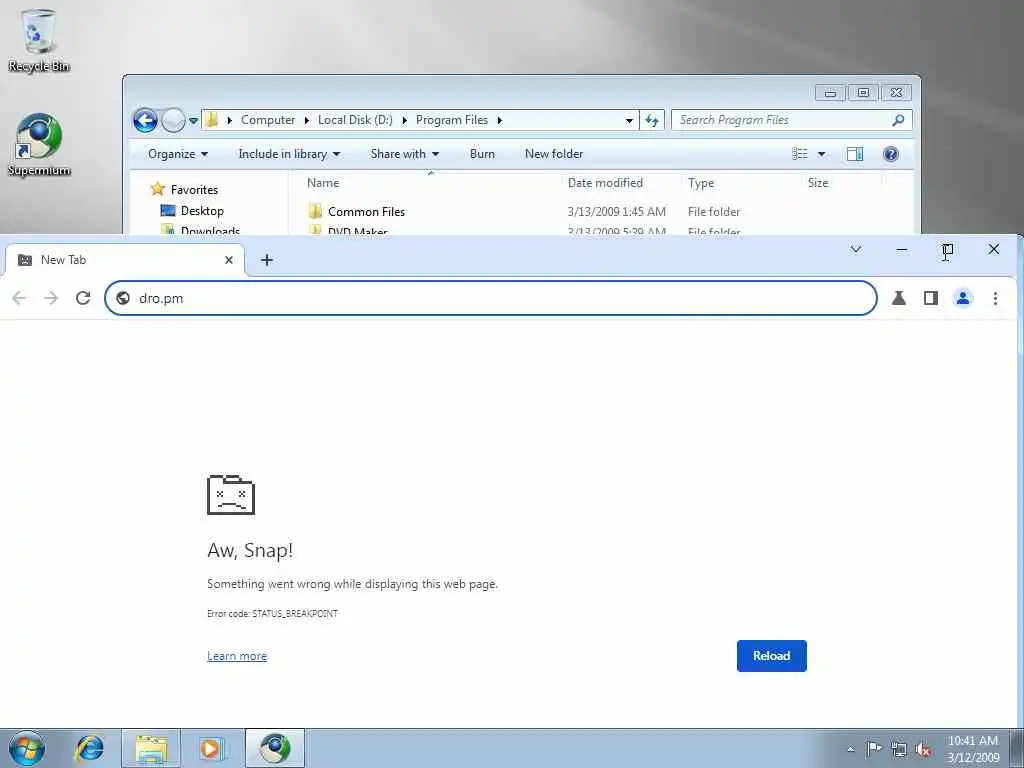Click the Explorer search magnifier icon
The image size is (1024, 768).
point(899,120)
